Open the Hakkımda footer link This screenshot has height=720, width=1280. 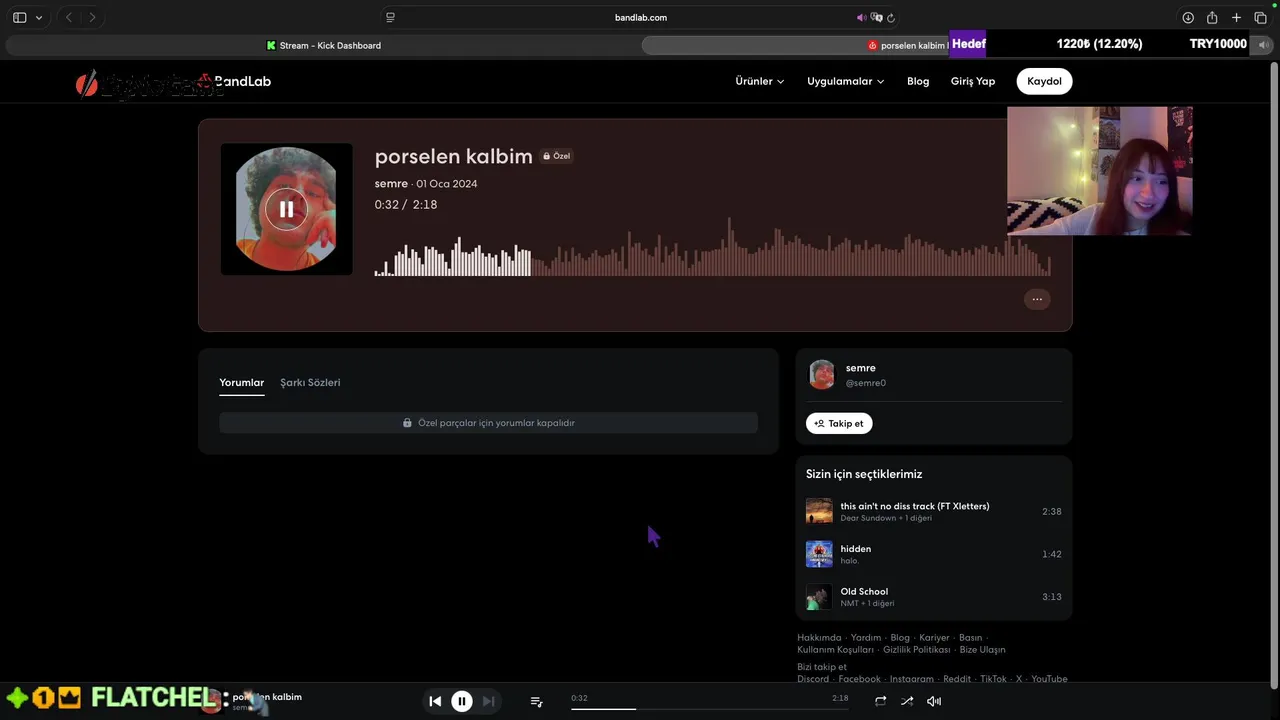point(819,638)
